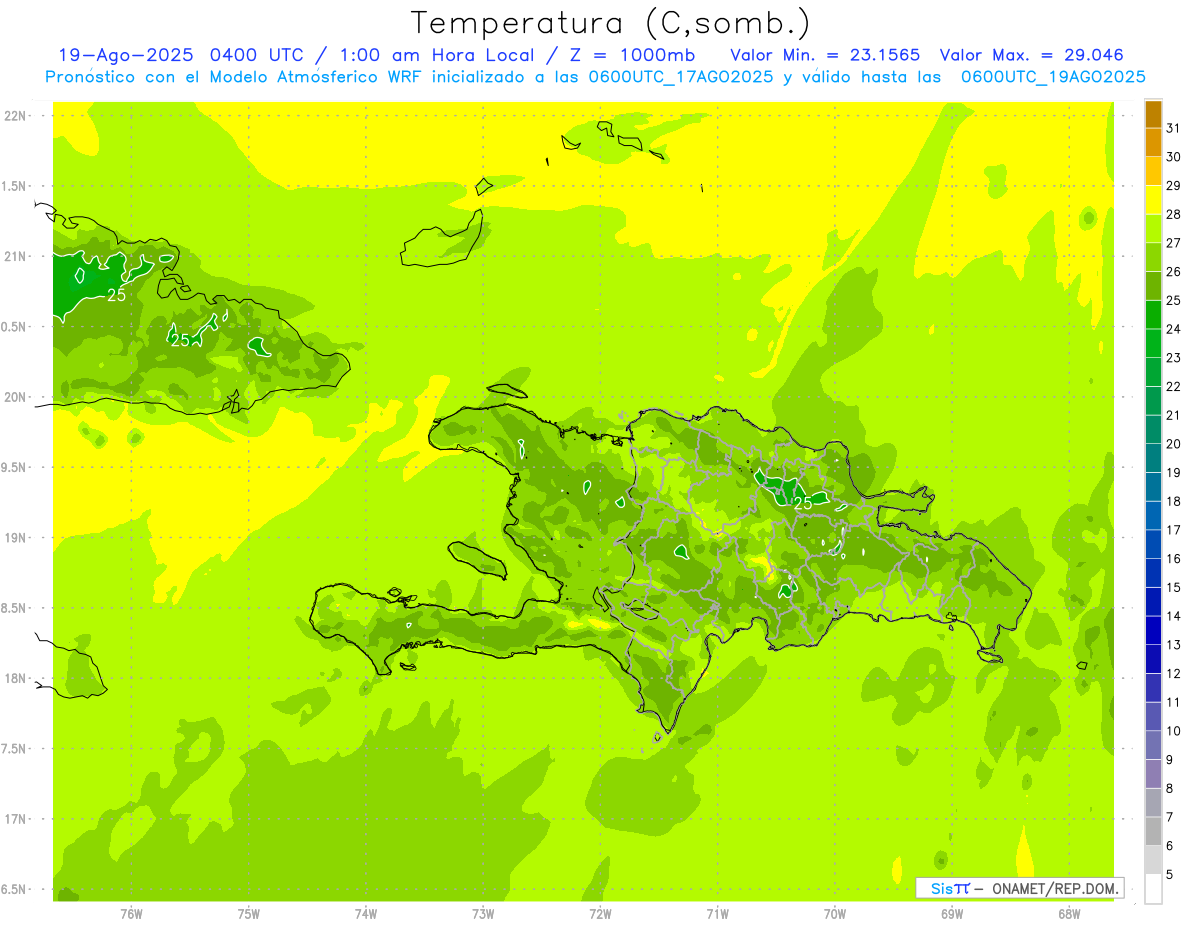Click the 18N latitude axis label

pos(15,679)
